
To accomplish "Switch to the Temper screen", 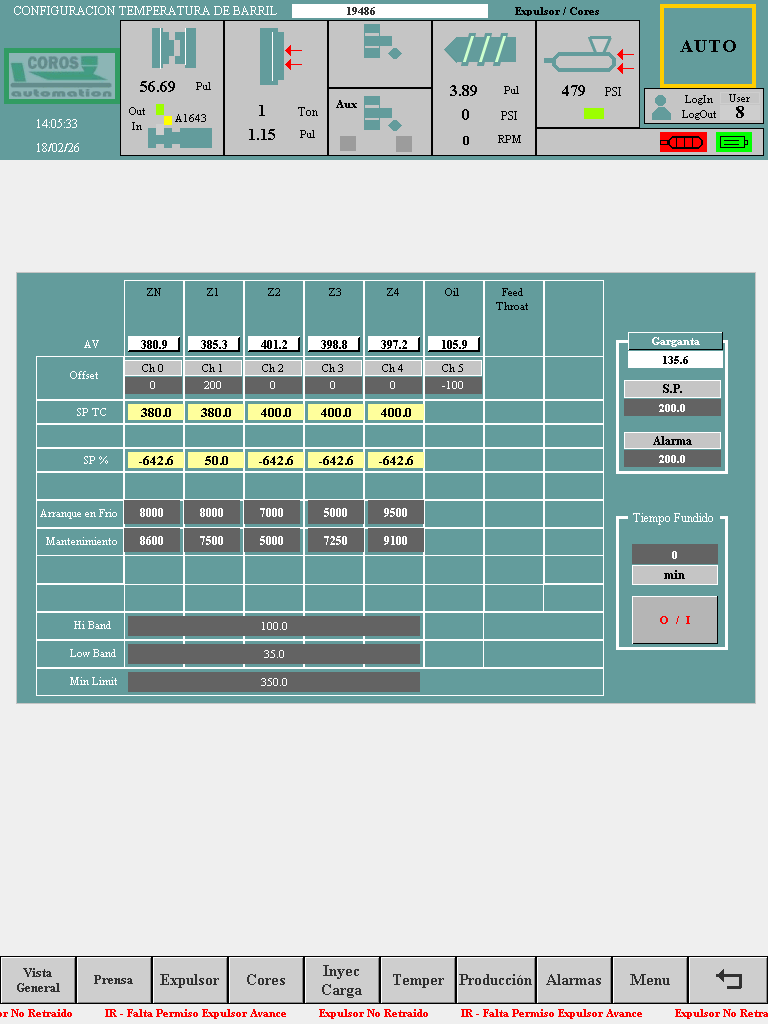I will pos(418,980).
